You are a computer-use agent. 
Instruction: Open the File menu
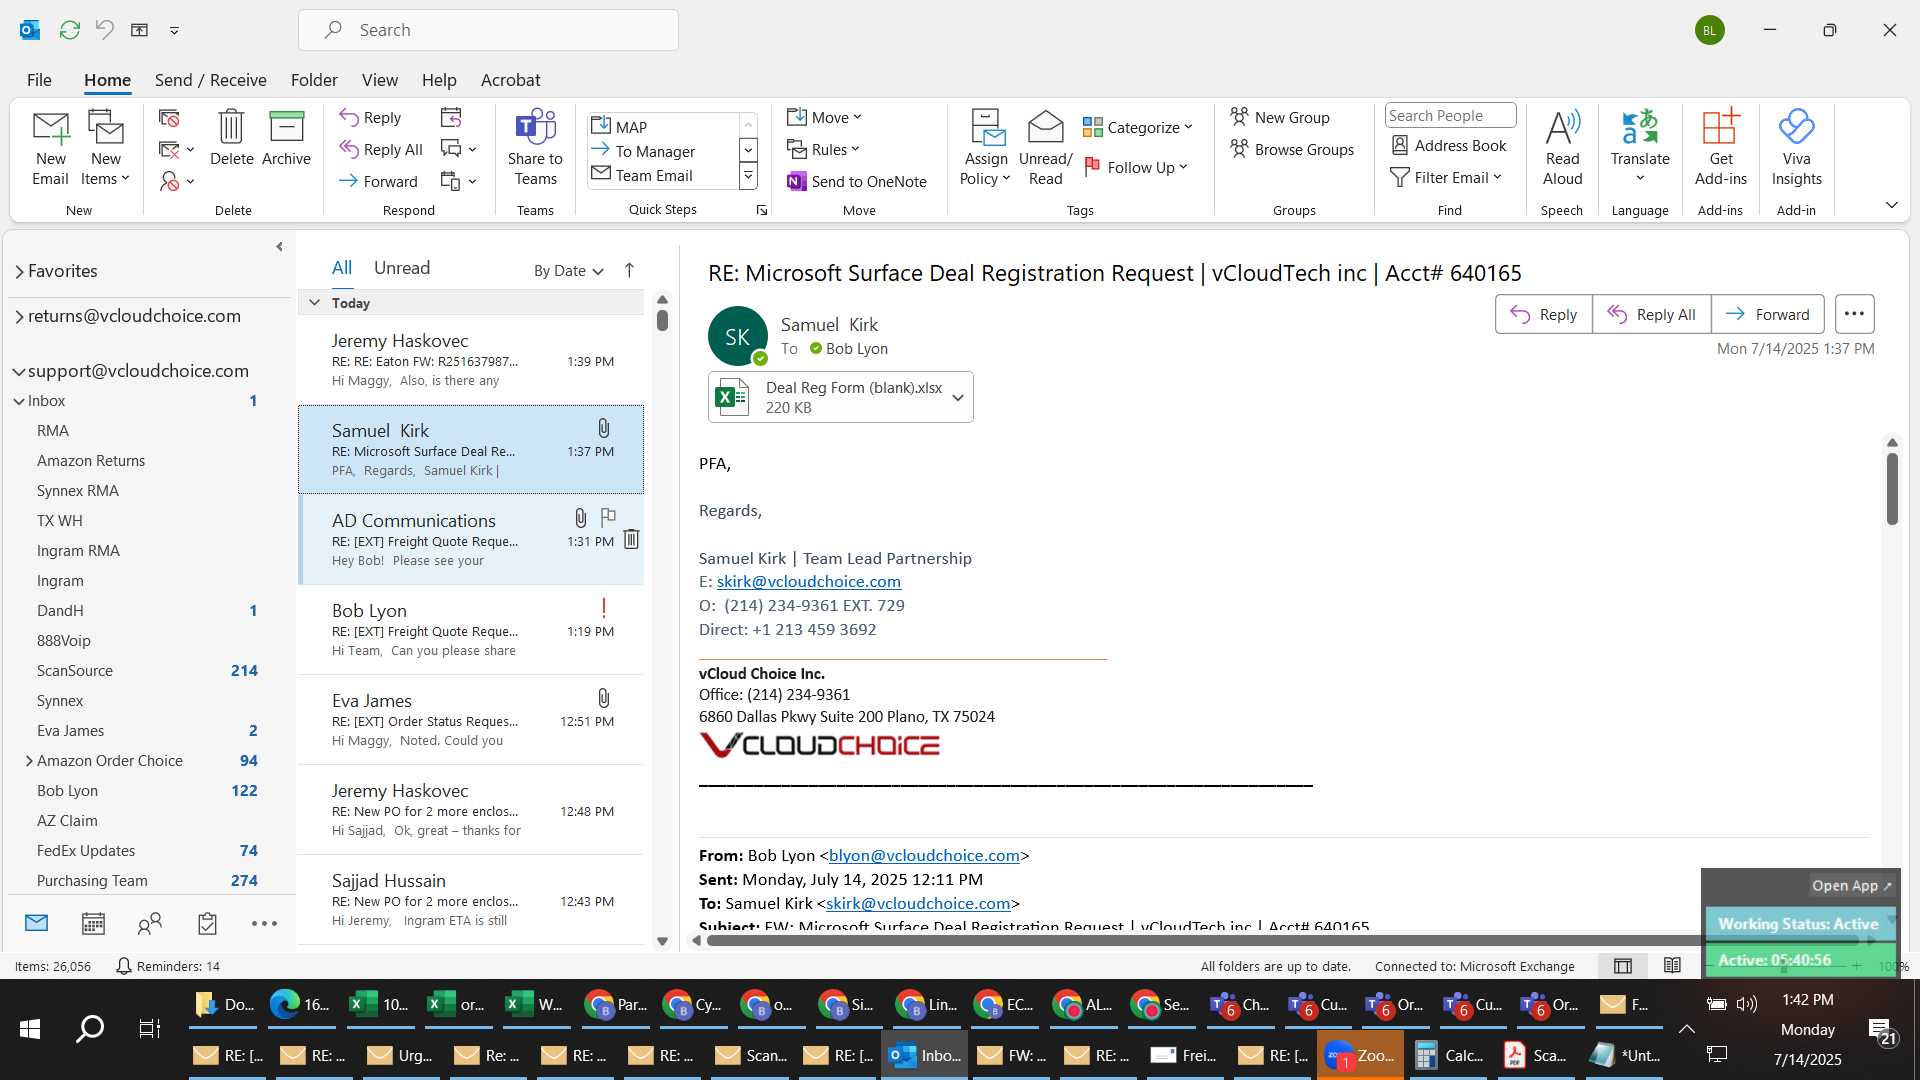pos(39,79)
